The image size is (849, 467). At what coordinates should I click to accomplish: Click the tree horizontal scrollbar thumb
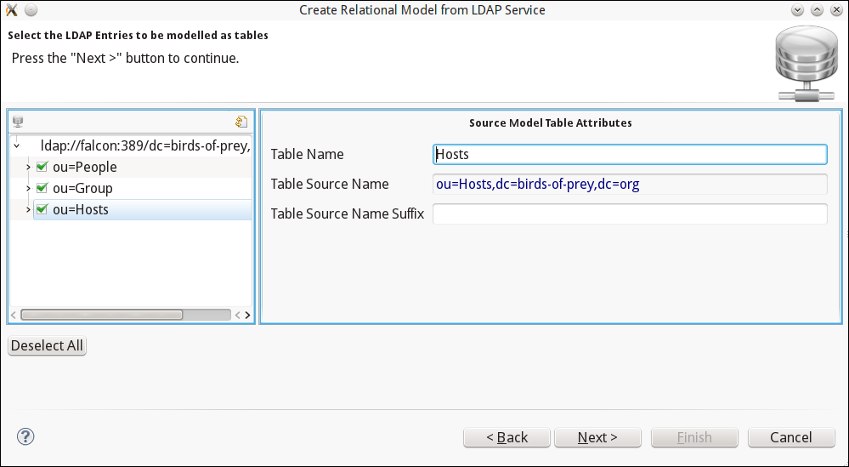tap(102, 315)
